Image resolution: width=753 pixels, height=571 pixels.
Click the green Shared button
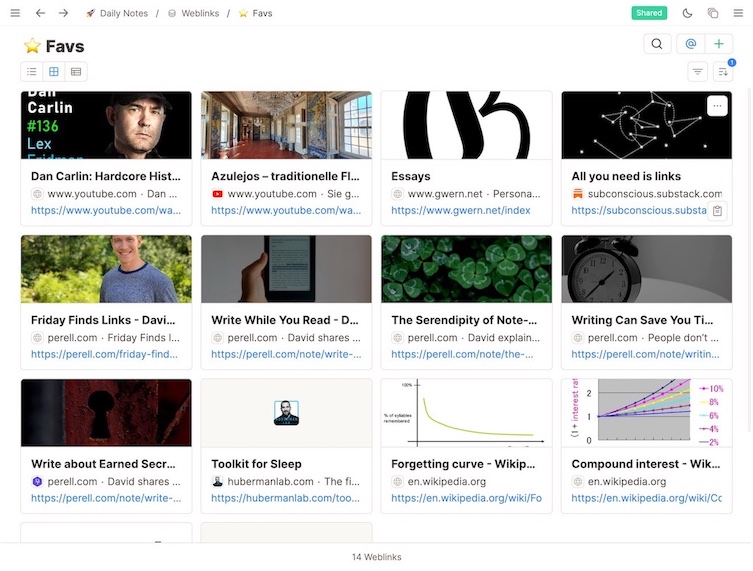(x=649, y=13)
